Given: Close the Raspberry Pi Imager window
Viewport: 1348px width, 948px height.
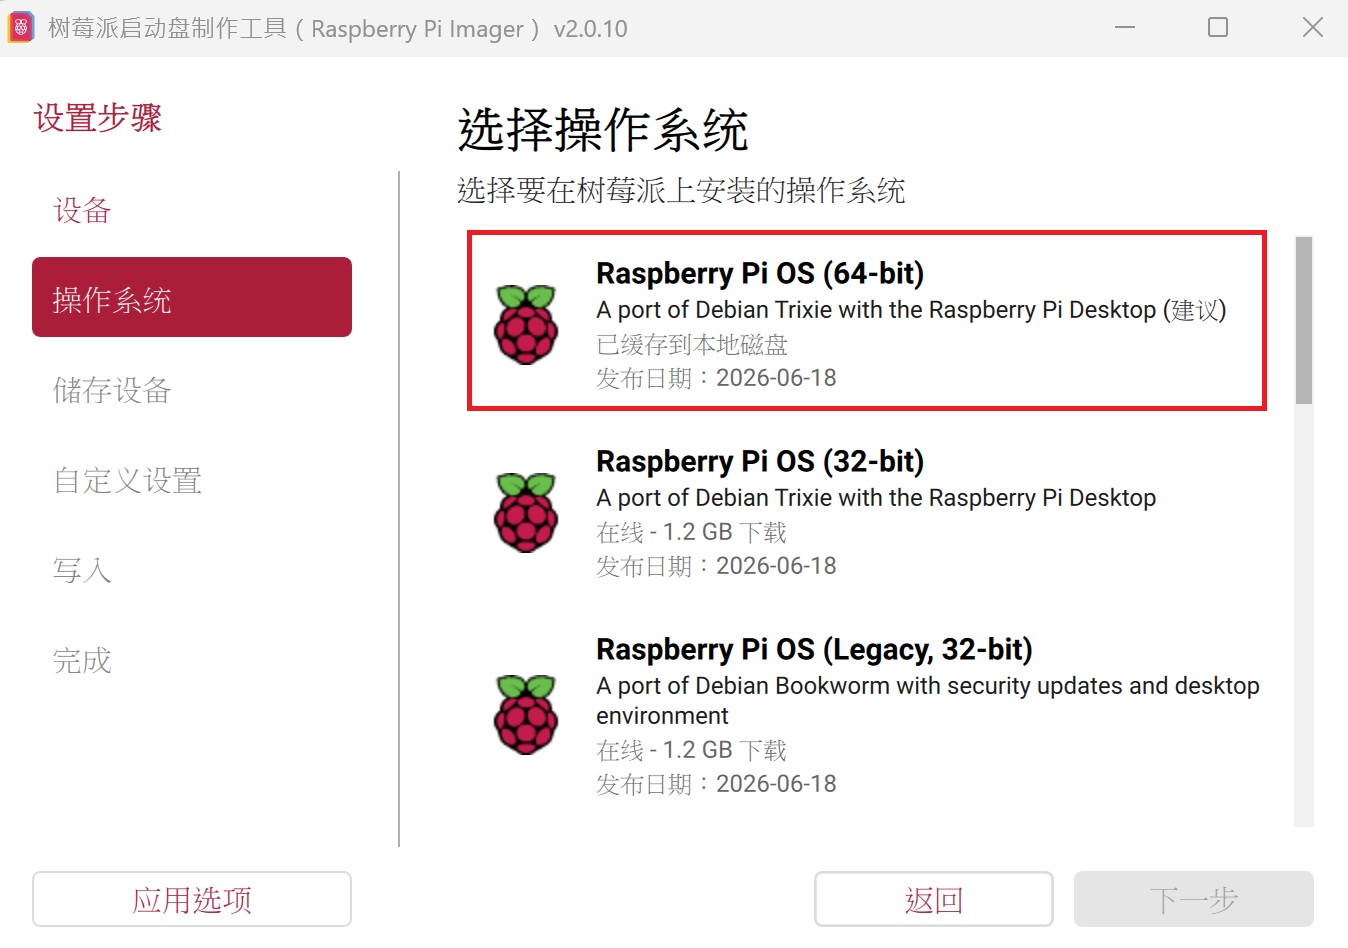Looking at the screenshot, I should [x=1313, y=28].
